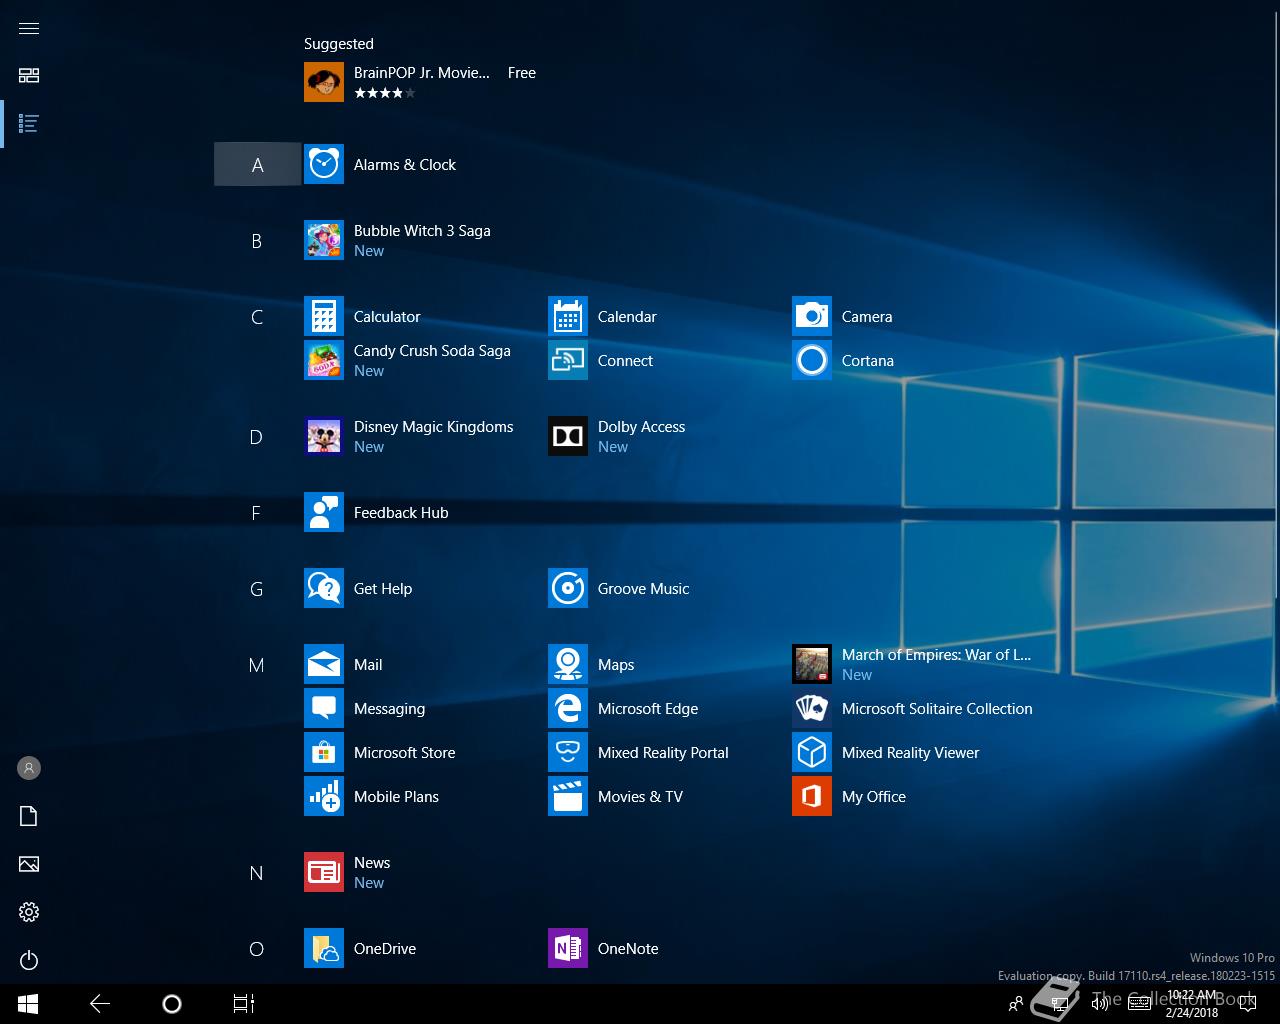The height and width of the screenshot is (1024, 1280).
Task: Jump via letter N header
Action: (257, 873)
